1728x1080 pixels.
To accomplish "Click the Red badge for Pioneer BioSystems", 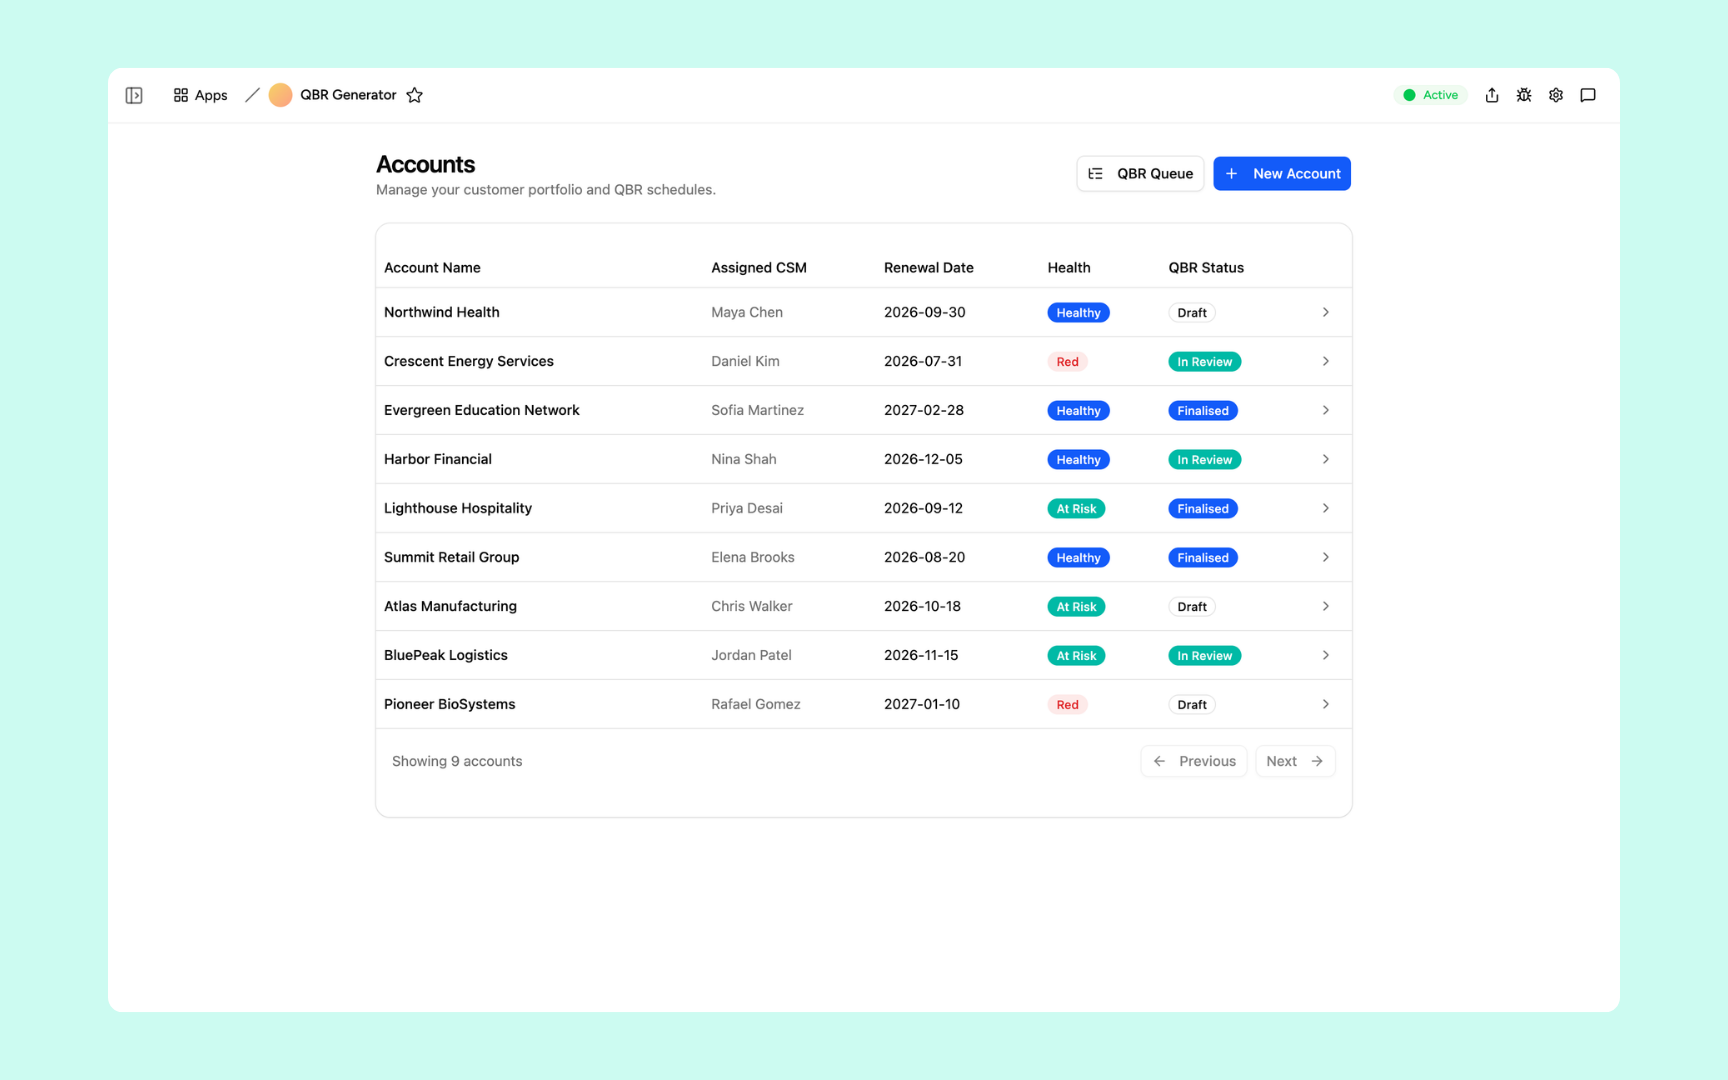I will tap(1067, 704).
